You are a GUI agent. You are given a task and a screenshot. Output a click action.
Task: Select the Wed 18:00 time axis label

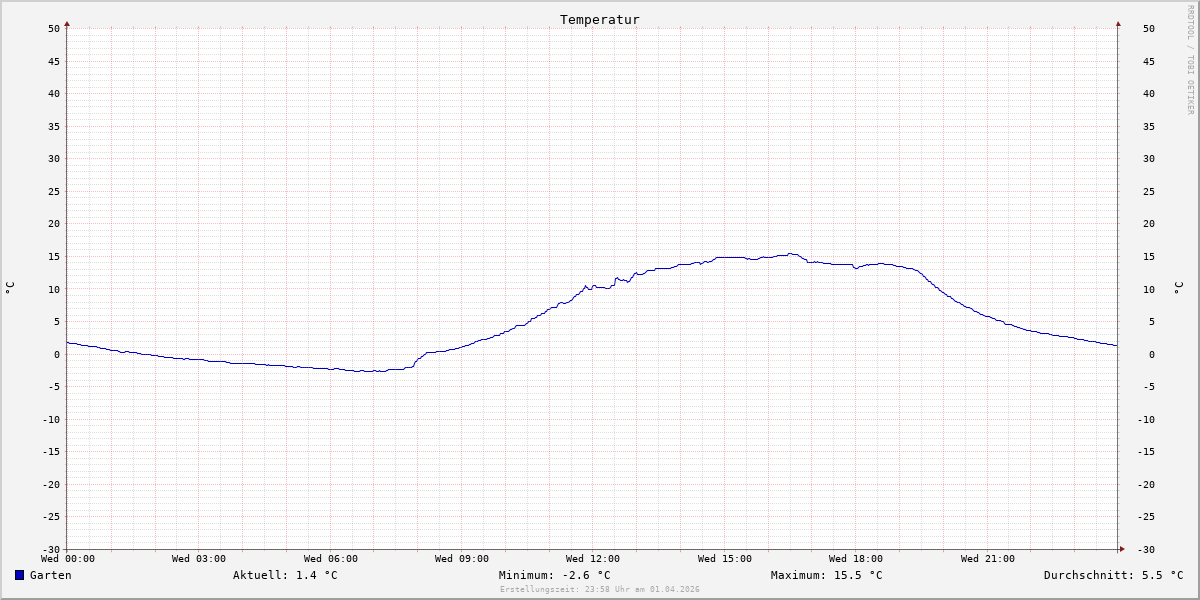[x=856, y=559]
